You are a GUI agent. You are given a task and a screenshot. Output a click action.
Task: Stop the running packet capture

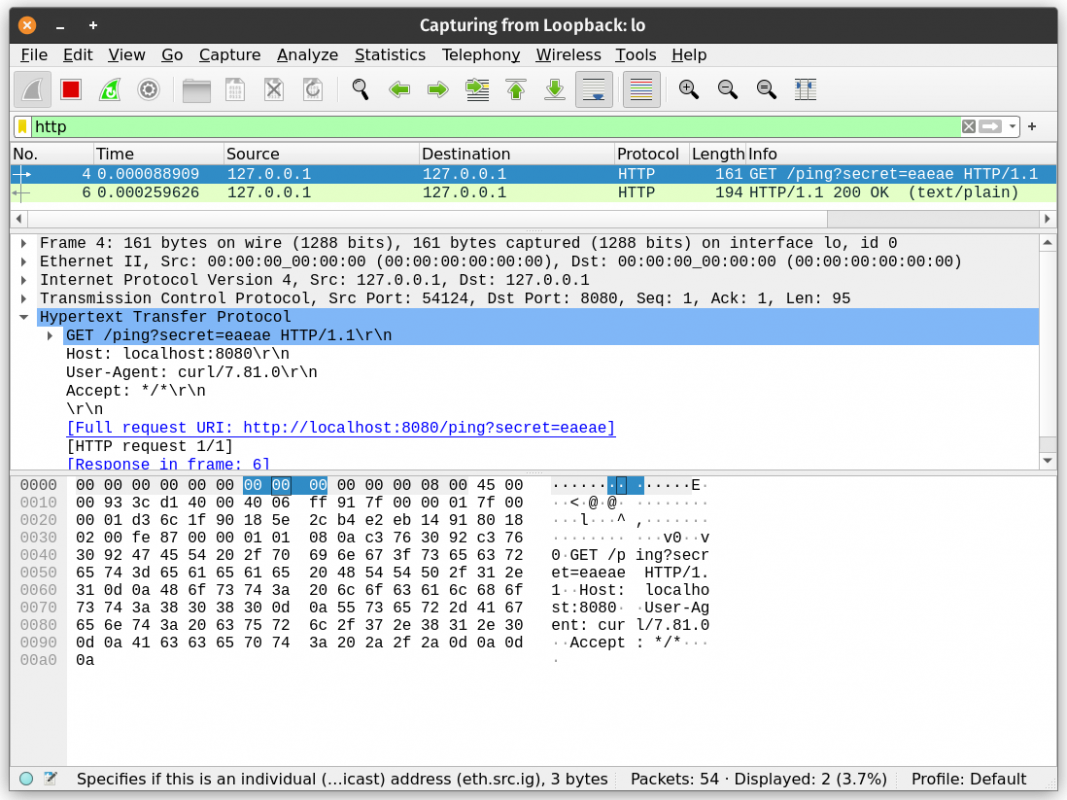click(70, 90)
